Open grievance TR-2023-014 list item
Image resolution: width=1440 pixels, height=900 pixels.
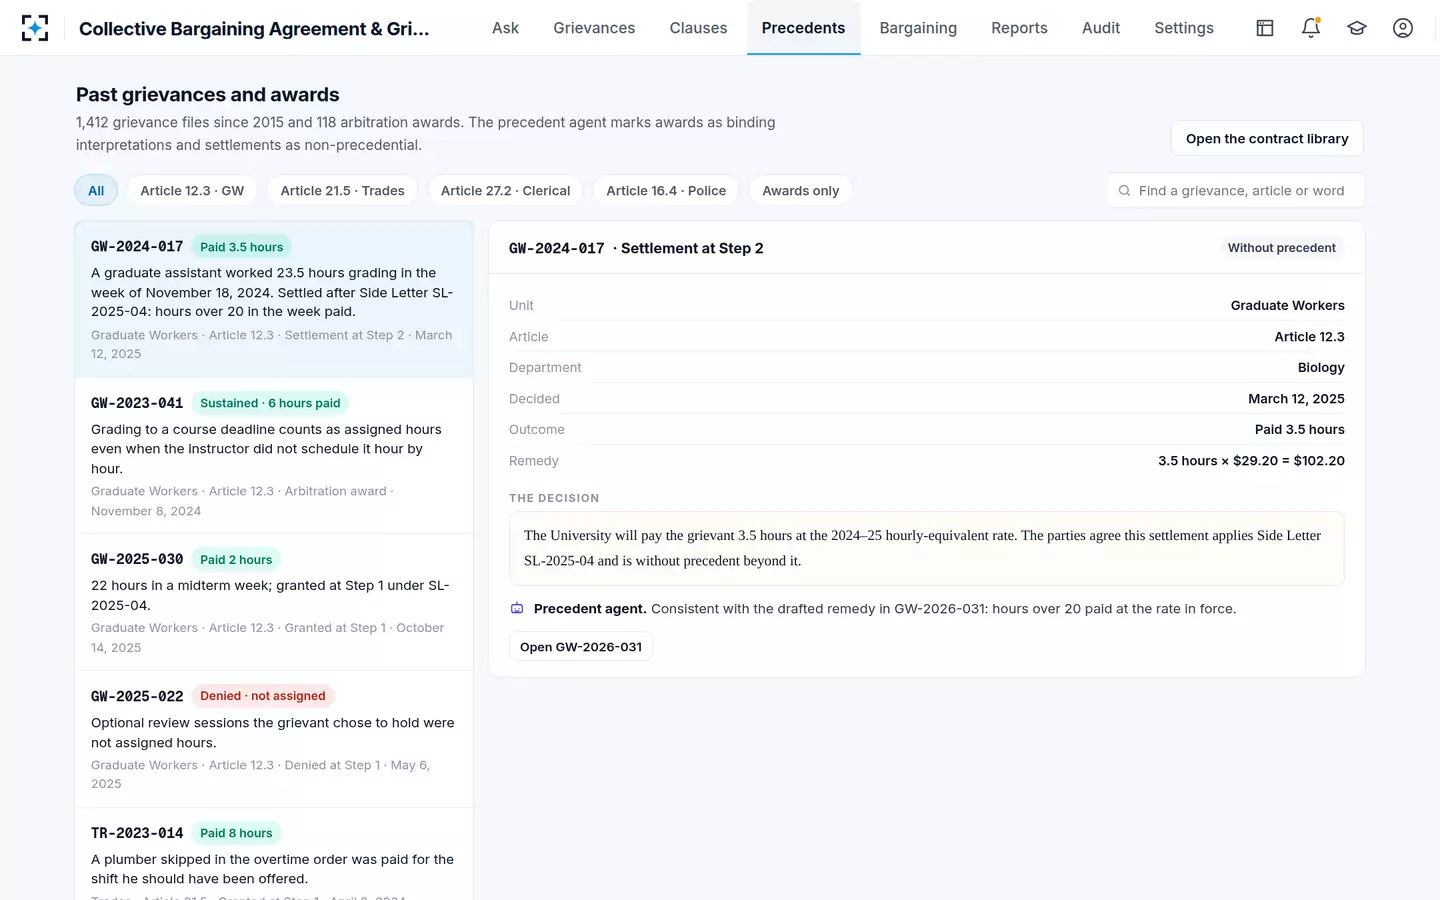pyautogui.click(x=274, y=855)
